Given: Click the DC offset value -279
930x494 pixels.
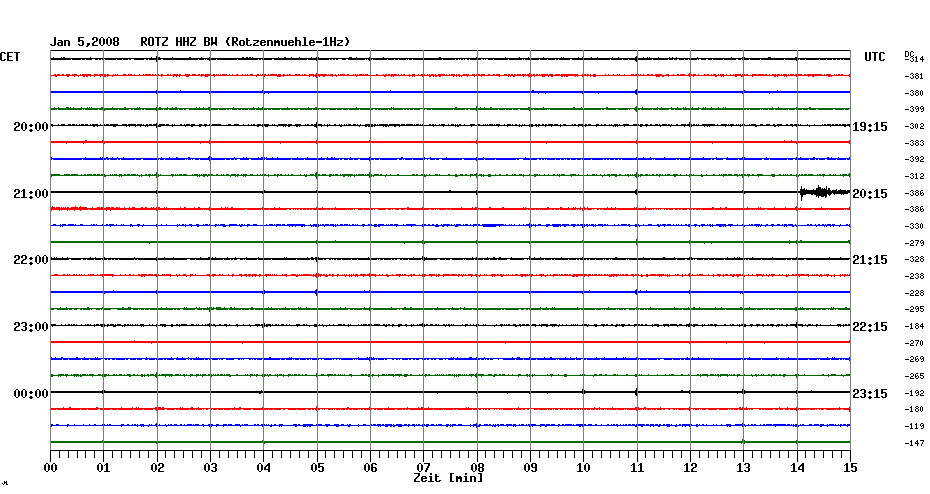Looking at the screenshot, I should 914,243.
